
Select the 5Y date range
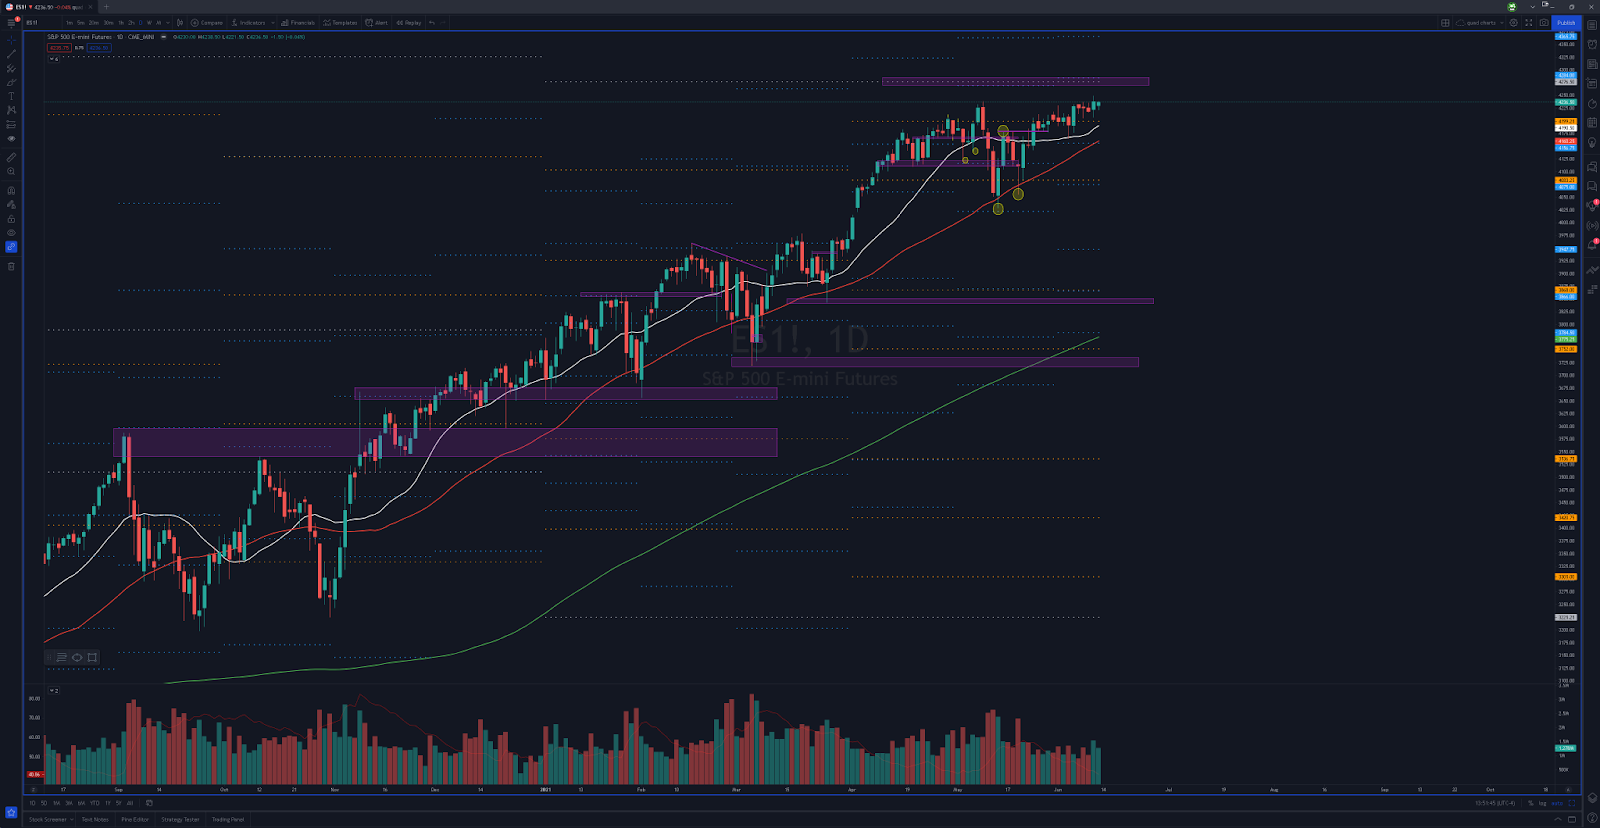pyautogui.click(x=119, y=803)
